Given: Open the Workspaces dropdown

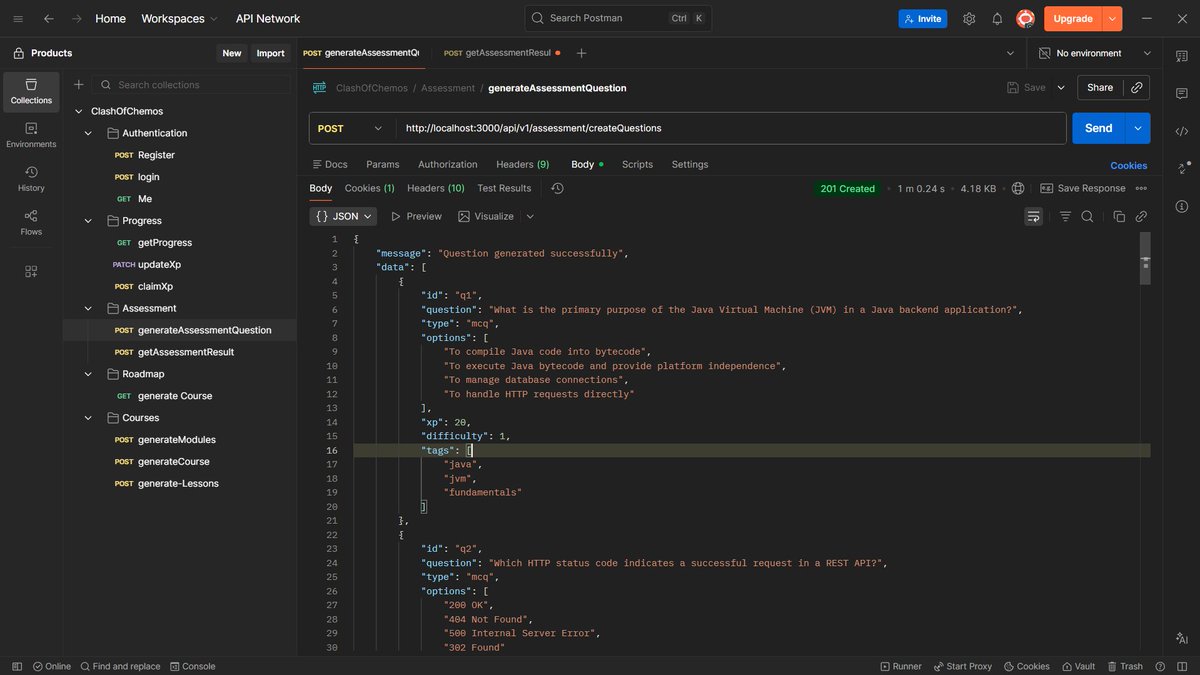Looking at the screenshot, I should [x=179, y=18].
